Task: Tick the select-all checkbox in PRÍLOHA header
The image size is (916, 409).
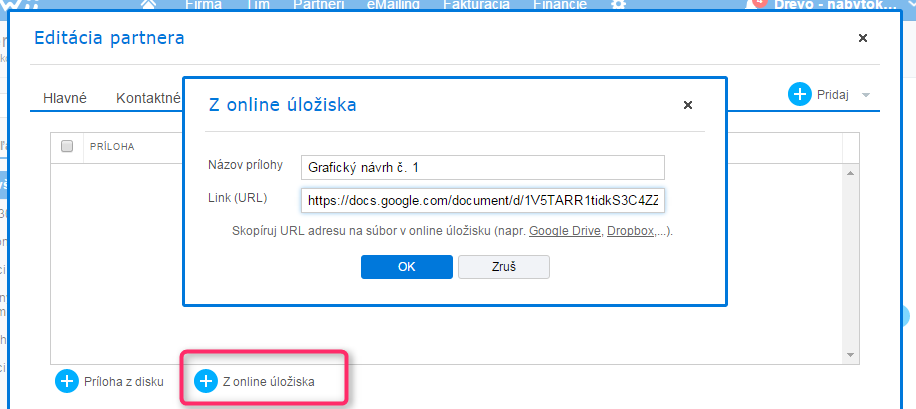Action: coord(67,146)
